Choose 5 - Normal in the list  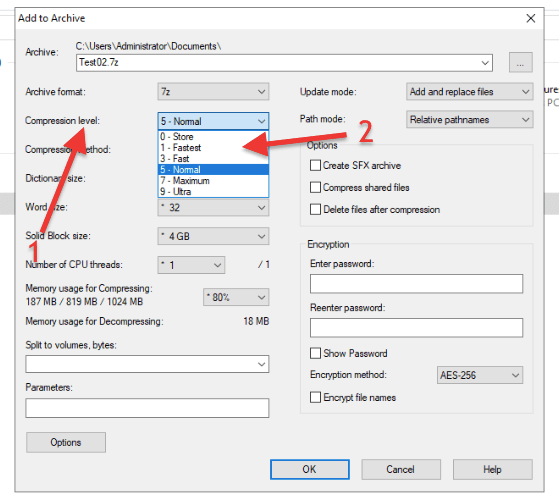pos(213,170)
